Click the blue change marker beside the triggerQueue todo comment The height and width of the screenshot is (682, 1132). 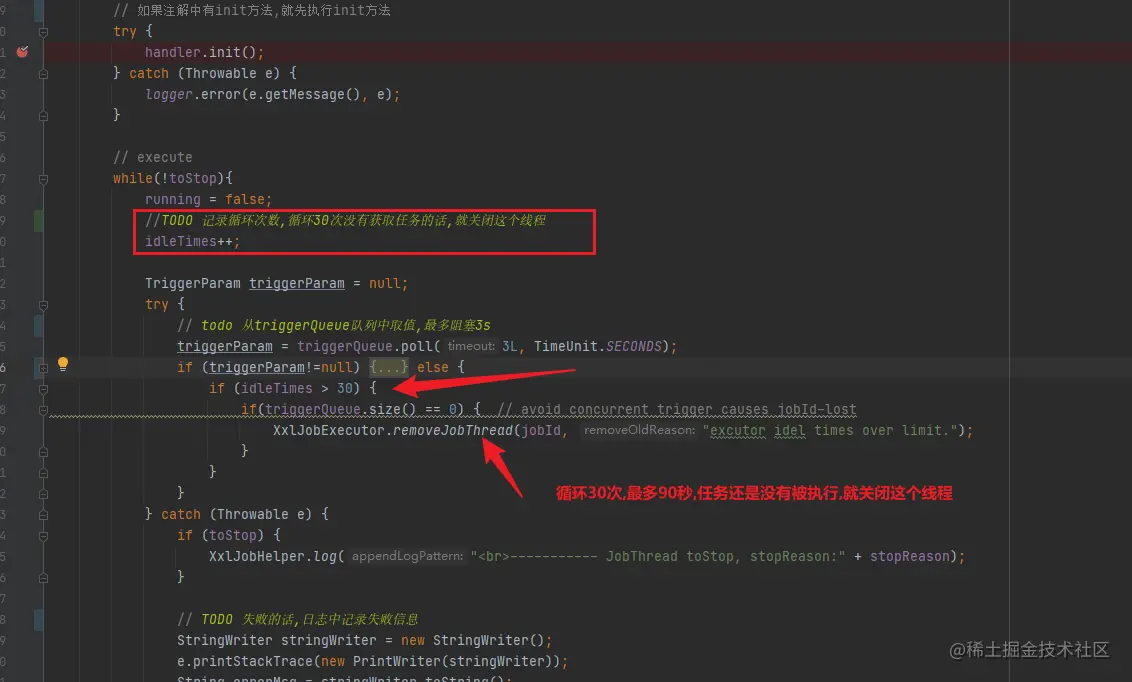pyautogui.click(x=38, y=325)
